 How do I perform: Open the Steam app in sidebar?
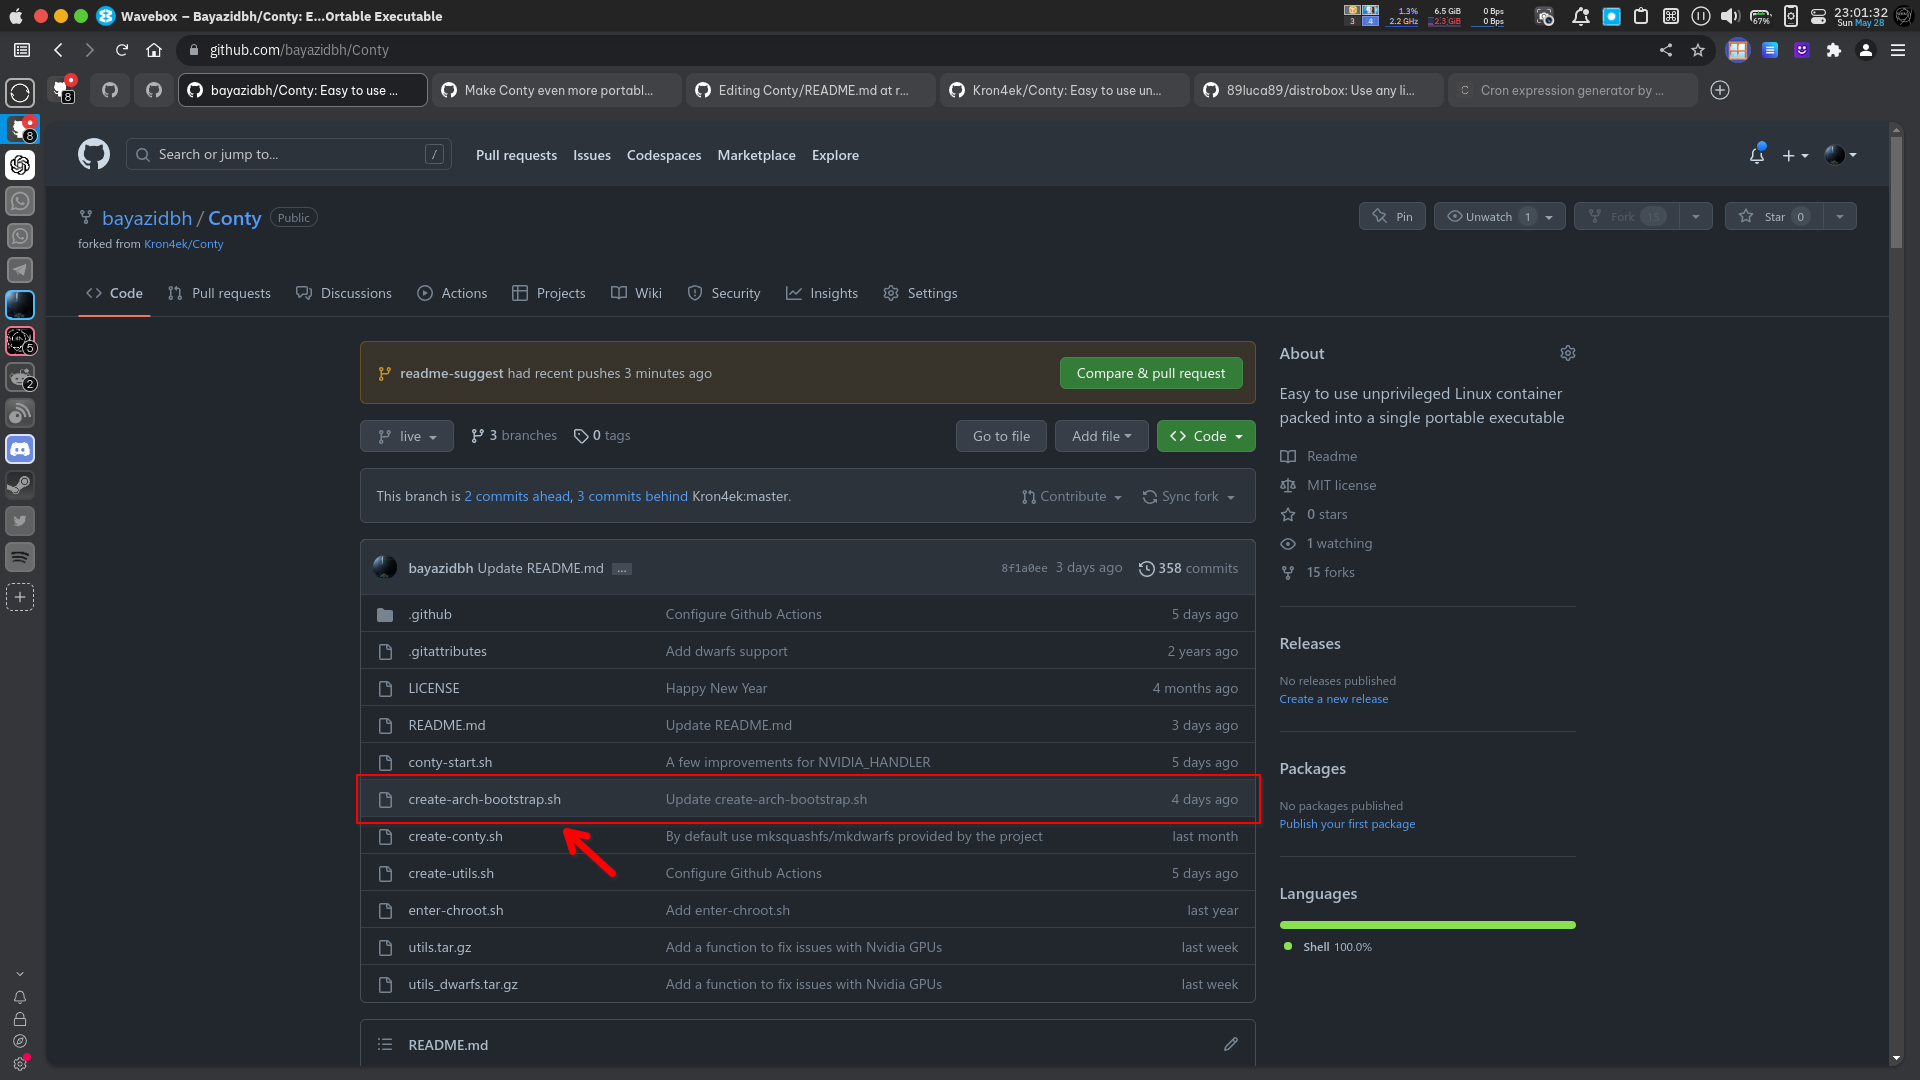click(x=20, y=485)
